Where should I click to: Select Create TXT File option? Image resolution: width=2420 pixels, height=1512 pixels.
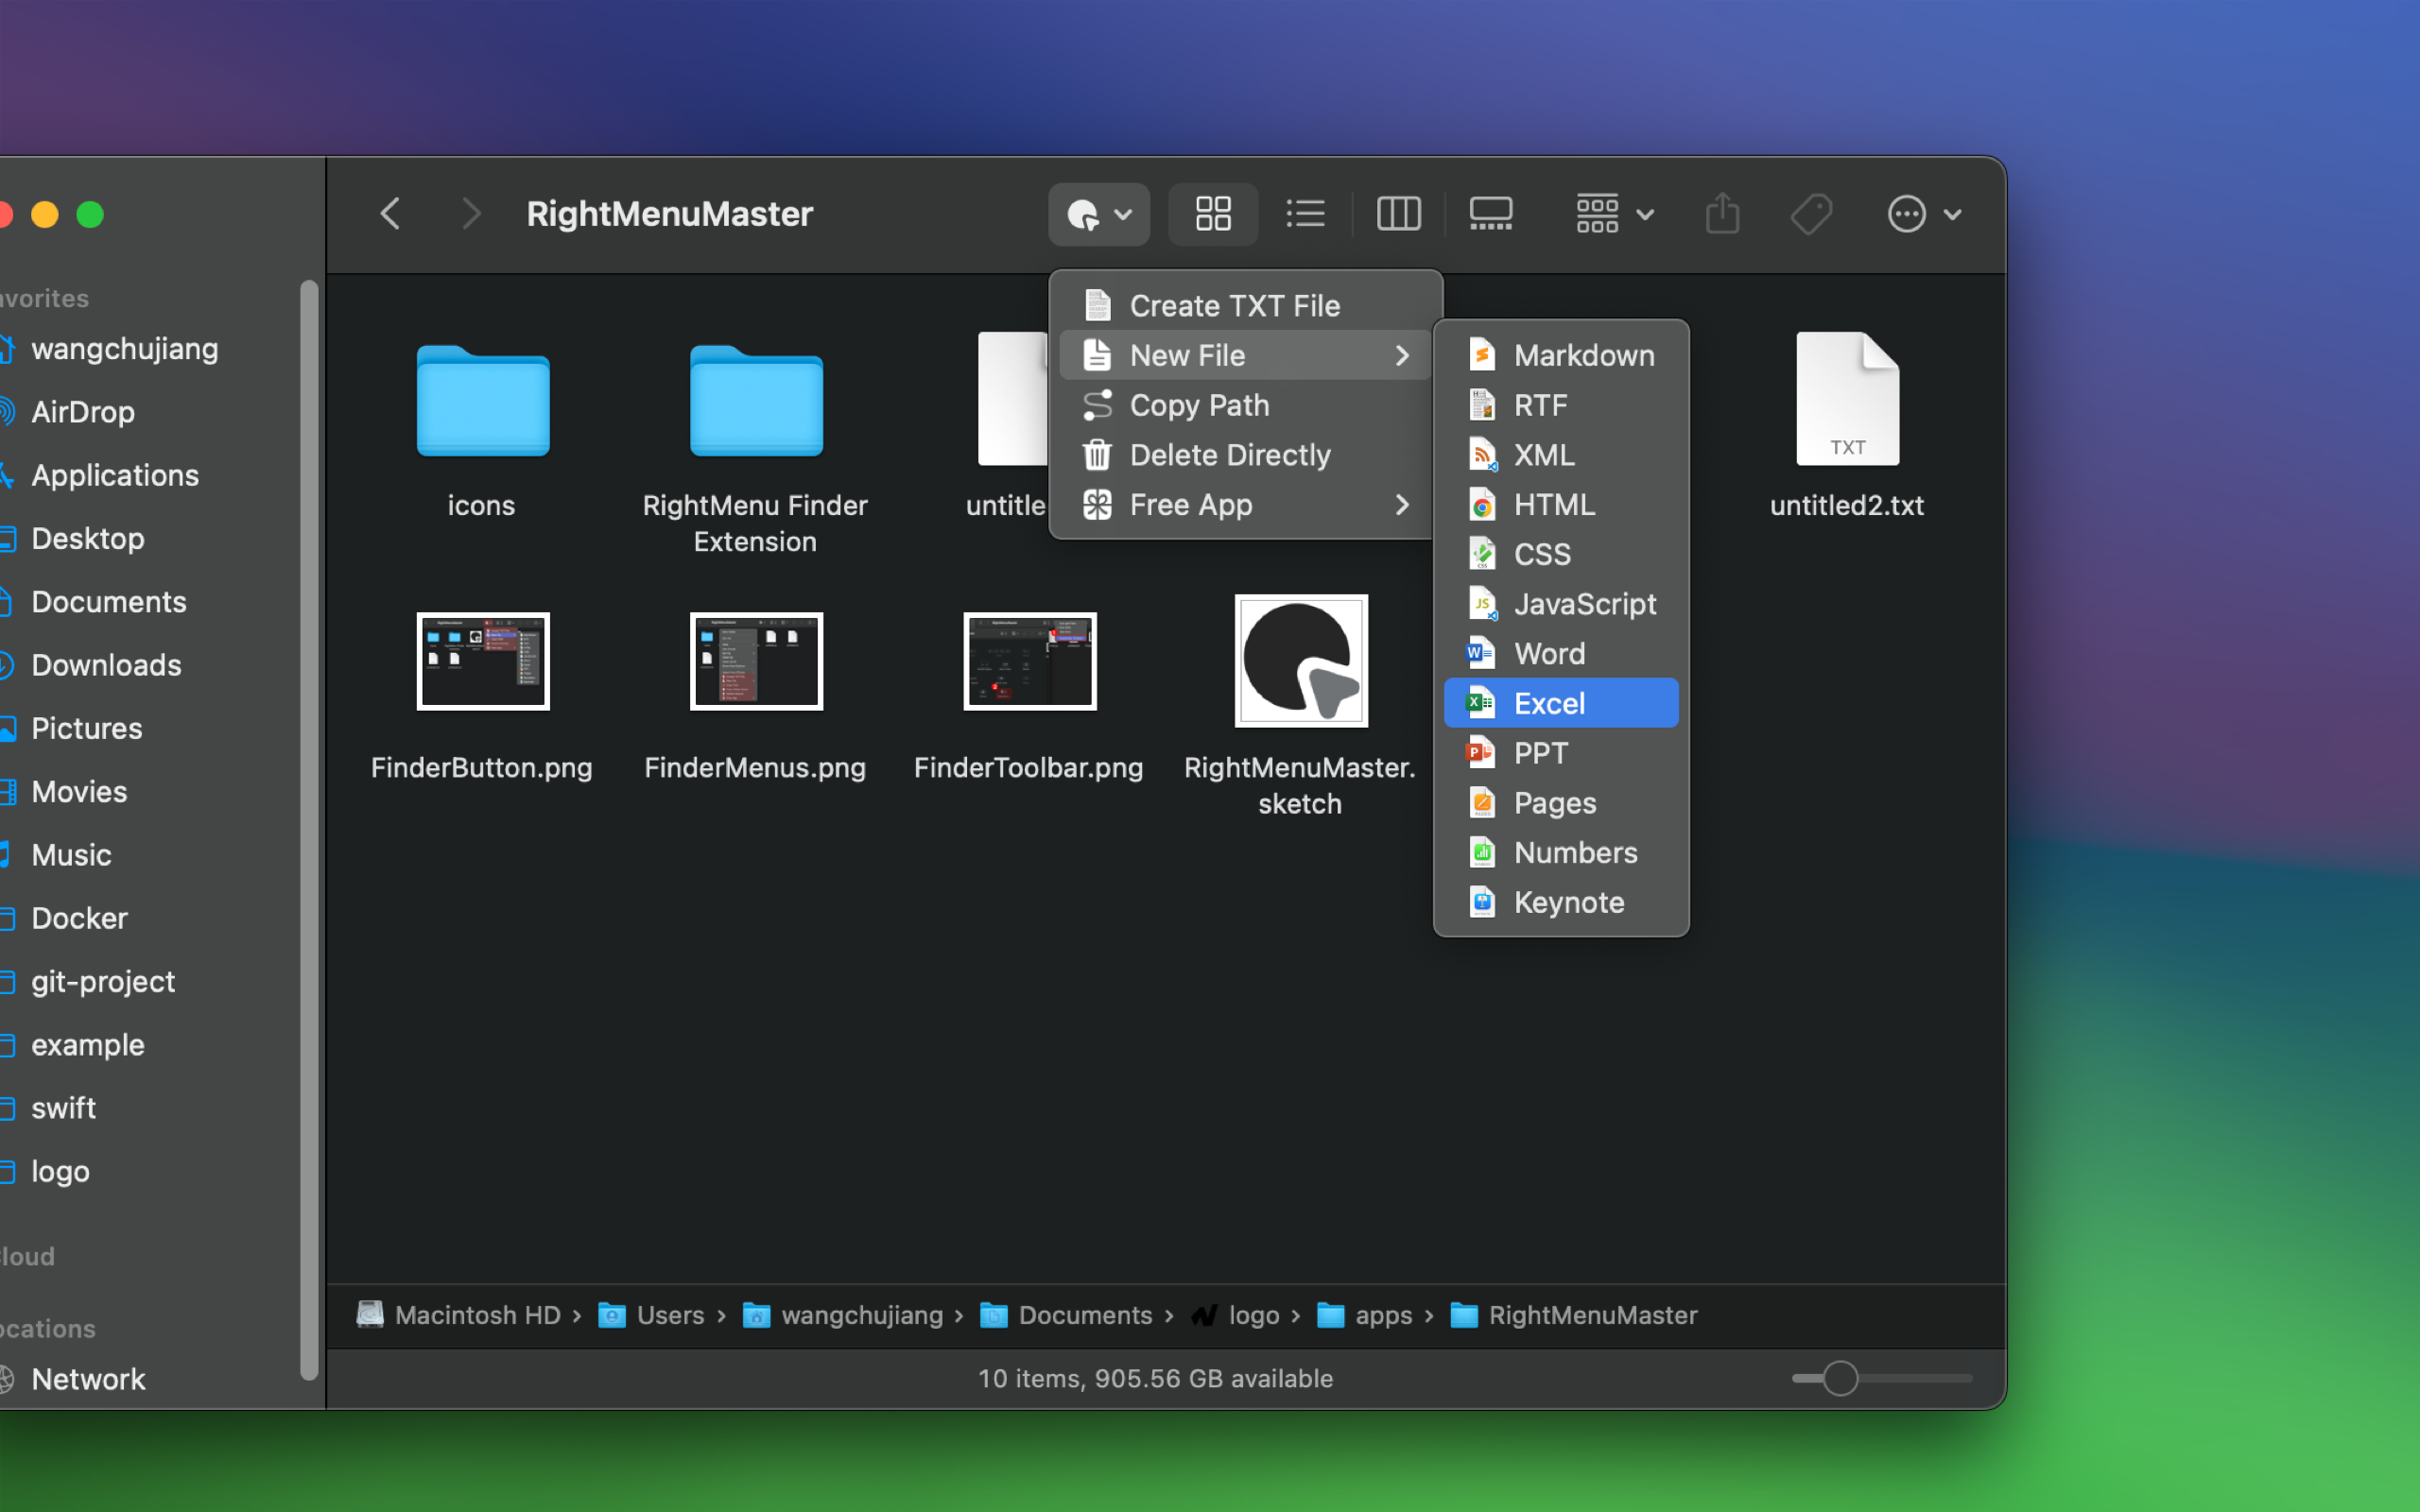click(x=1234, y=305)
